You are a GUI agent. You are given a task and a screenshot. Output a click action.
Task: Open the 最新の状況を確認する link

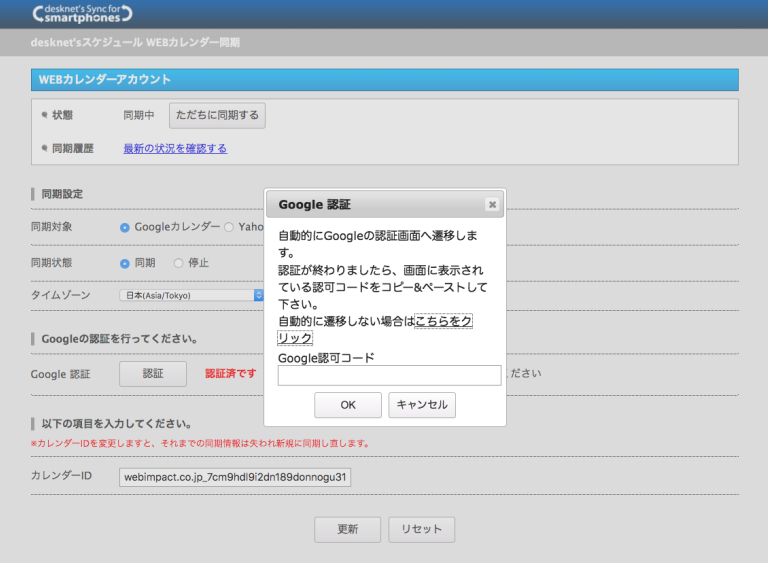pyautogui.click(x=175, y=148)
